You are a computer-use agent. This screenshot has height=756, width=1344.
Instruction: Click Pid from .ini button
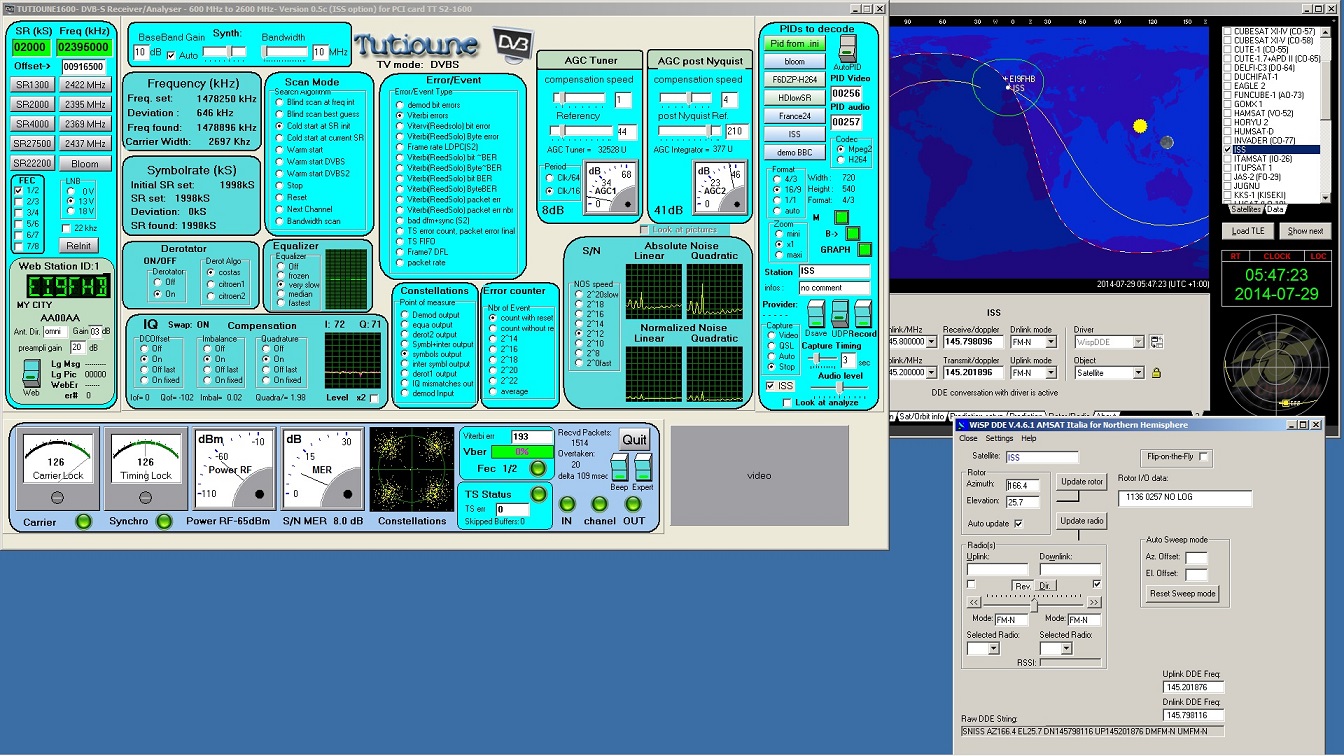pos(796,44)
